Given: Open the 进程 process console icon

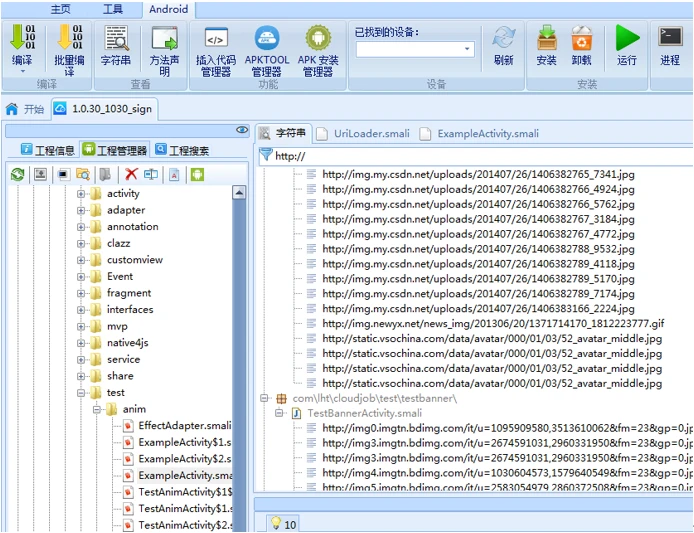Looking at the screenshot, I should (670, 37).
